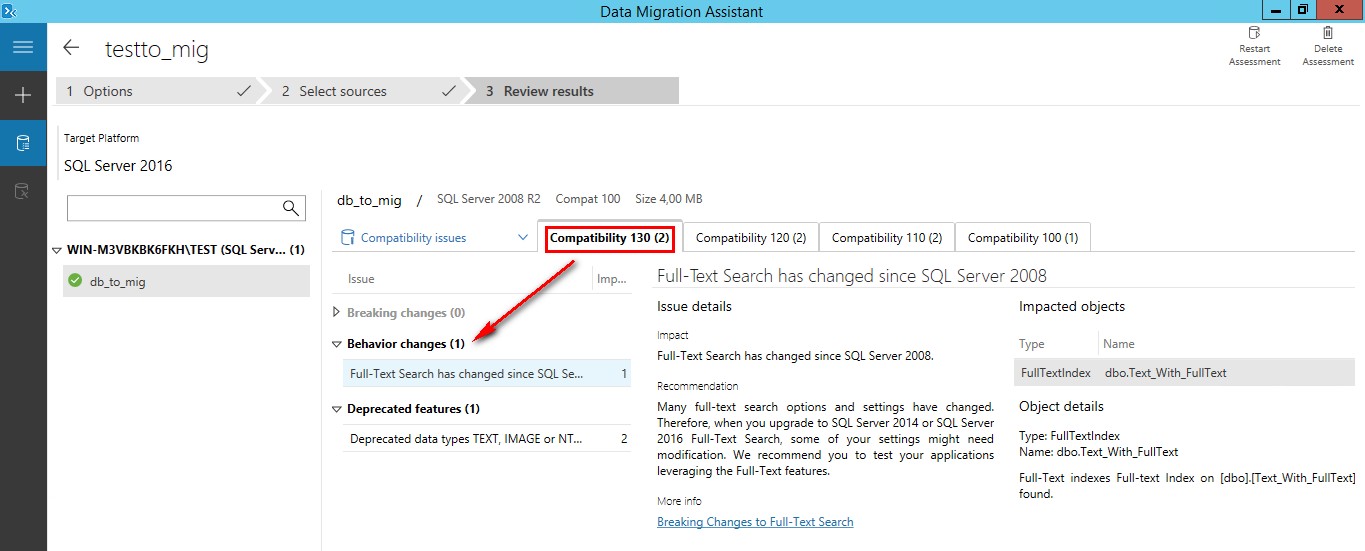Restore down the application window

tap(1302, 9)
